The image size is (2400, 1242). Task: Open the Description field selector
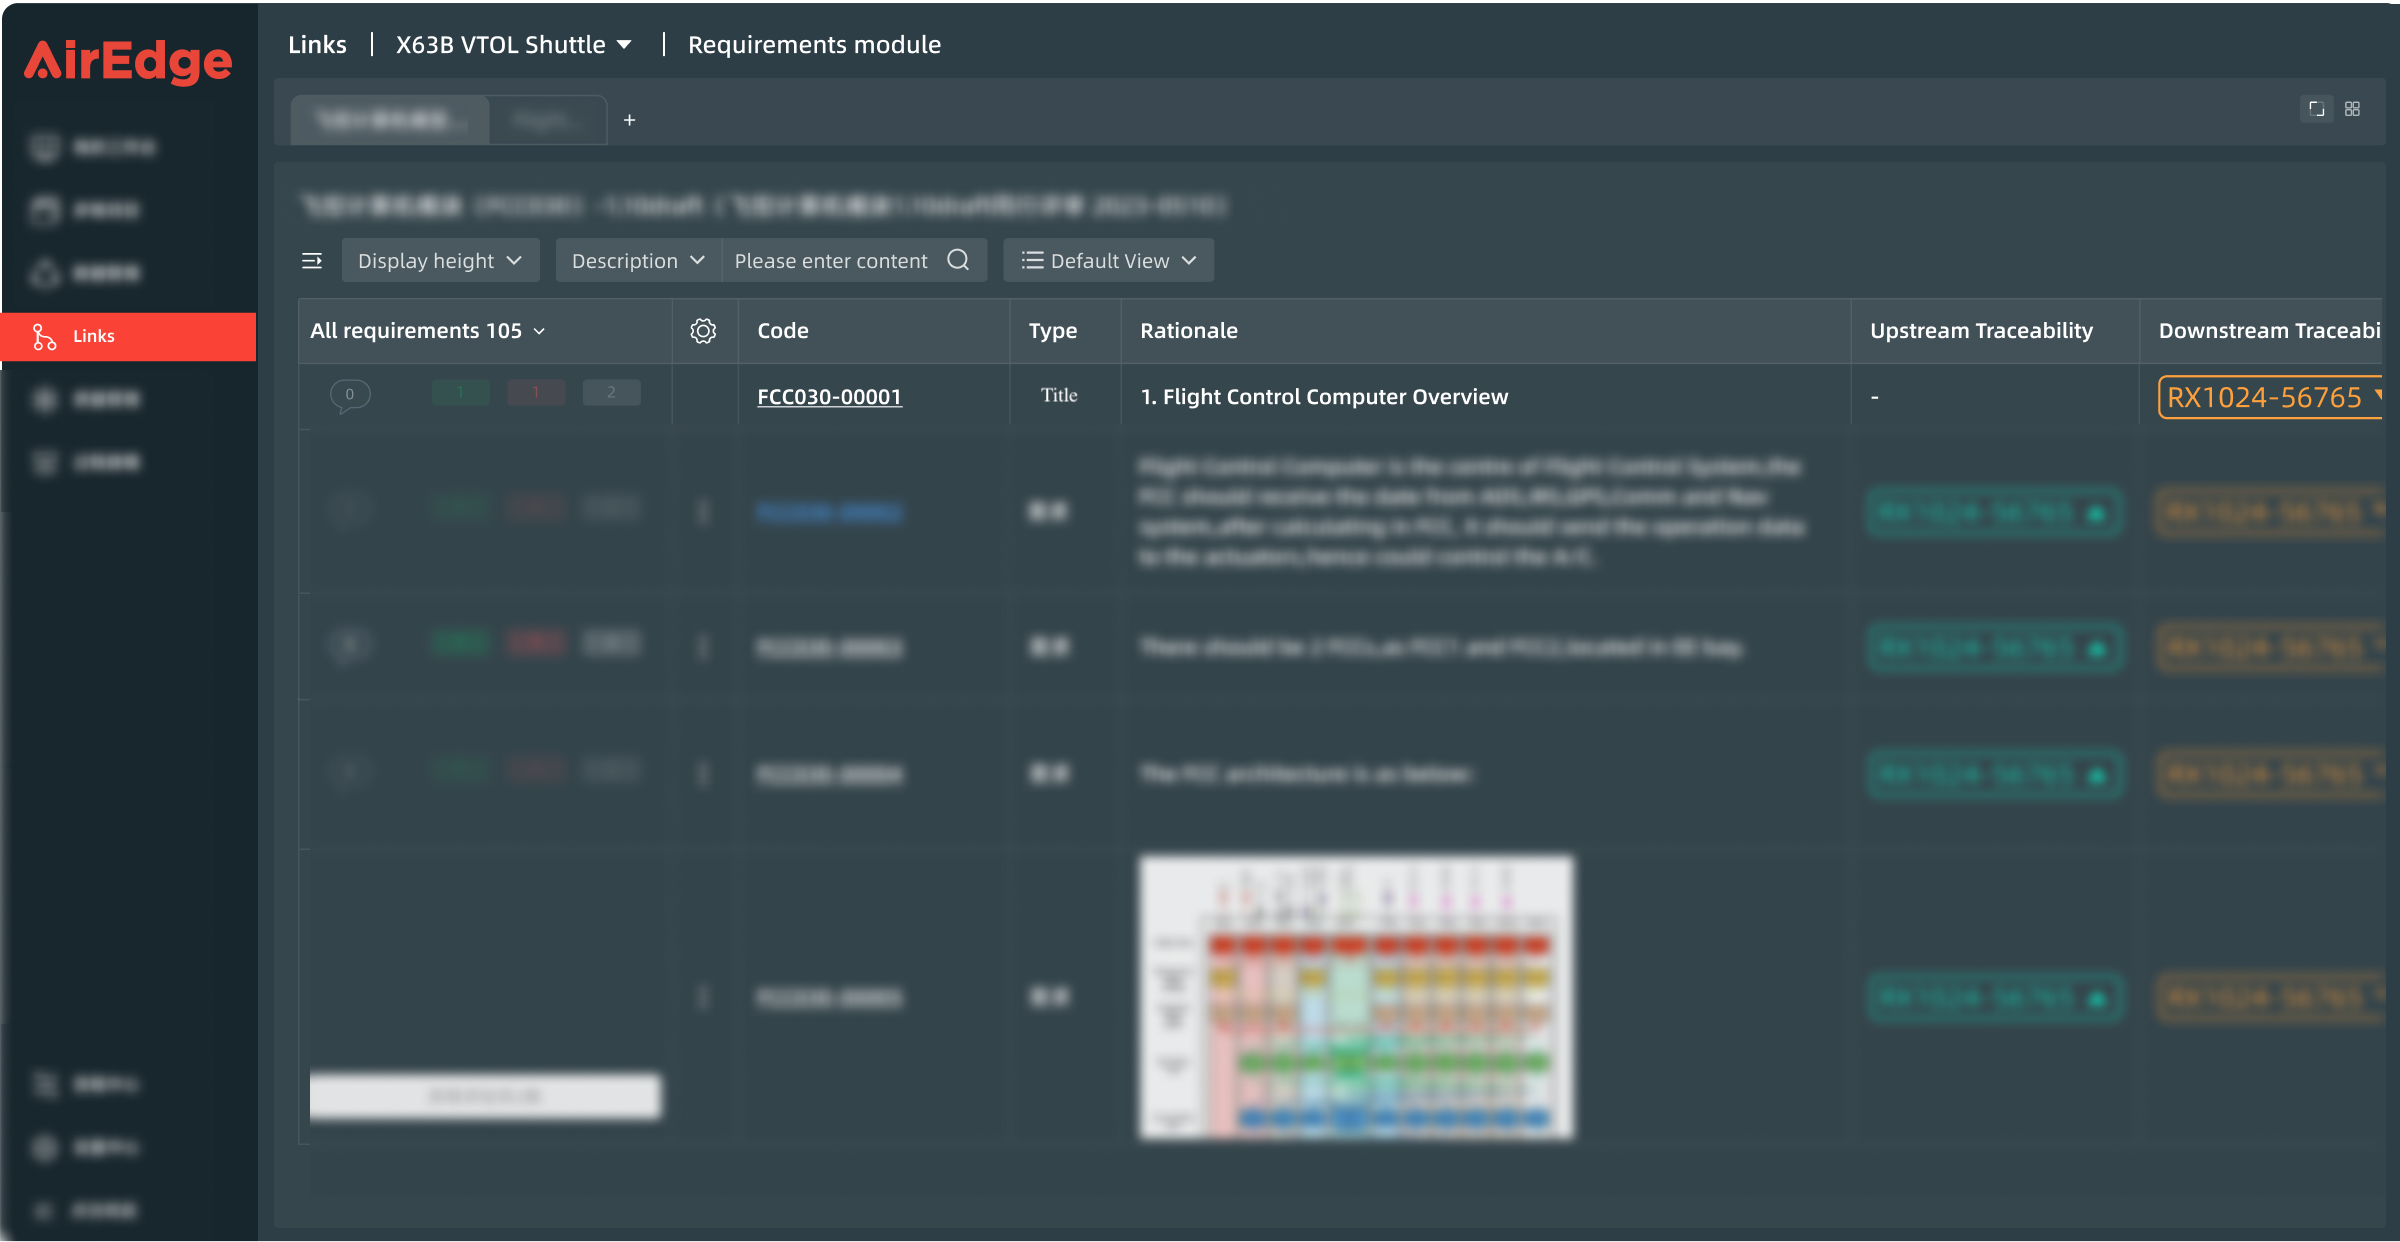coord(638,260)
